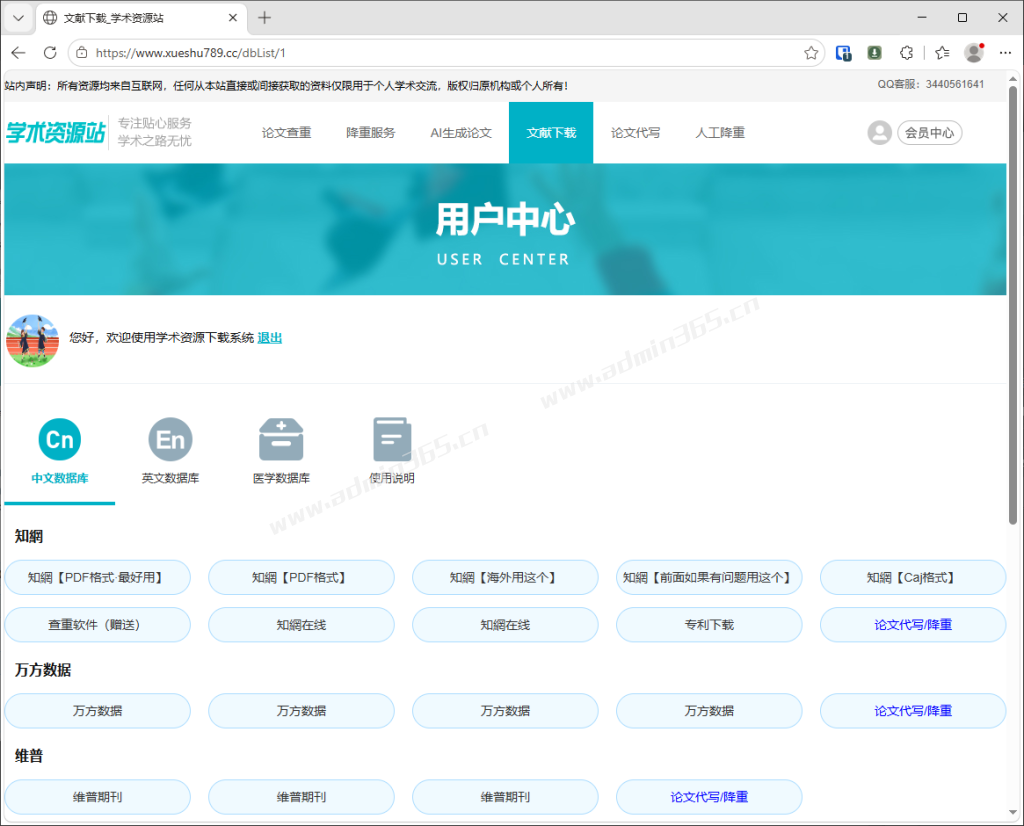
Task: Click the scrollbar down arrow
Action: point(1013,813)
